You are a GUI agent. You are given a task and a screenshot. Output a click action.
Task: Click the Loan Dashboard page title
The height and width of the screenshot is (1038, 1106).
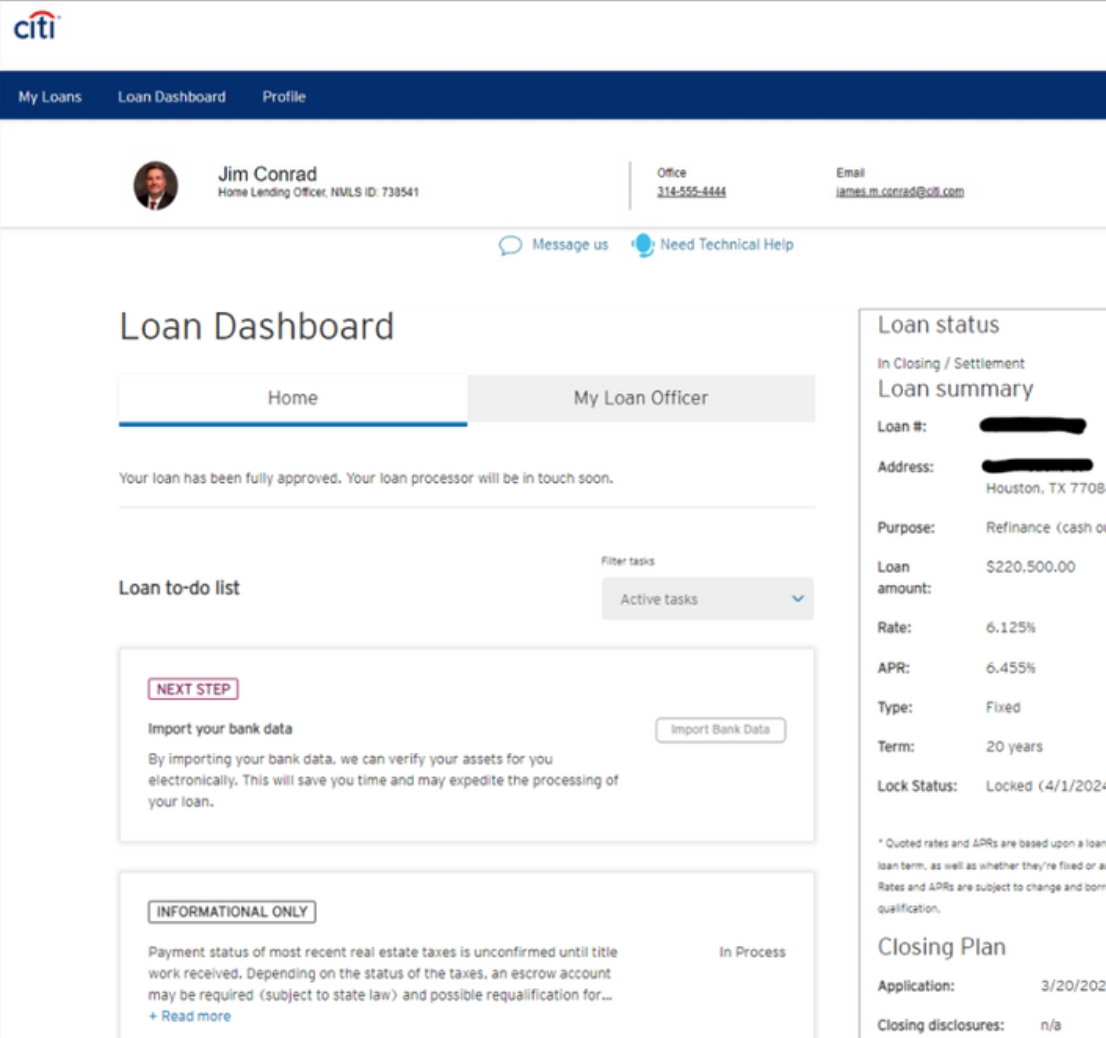257,326
